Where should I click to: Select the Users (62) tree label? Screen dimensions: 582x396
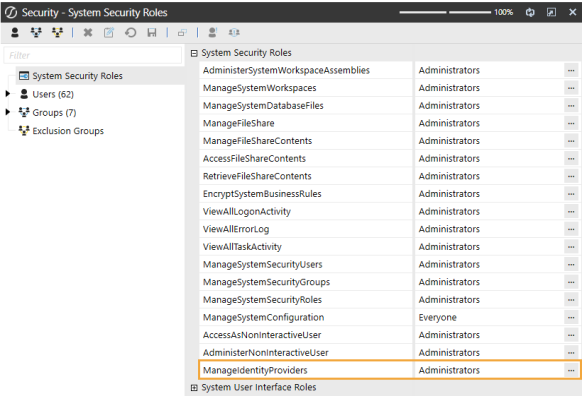pos(53,94)
